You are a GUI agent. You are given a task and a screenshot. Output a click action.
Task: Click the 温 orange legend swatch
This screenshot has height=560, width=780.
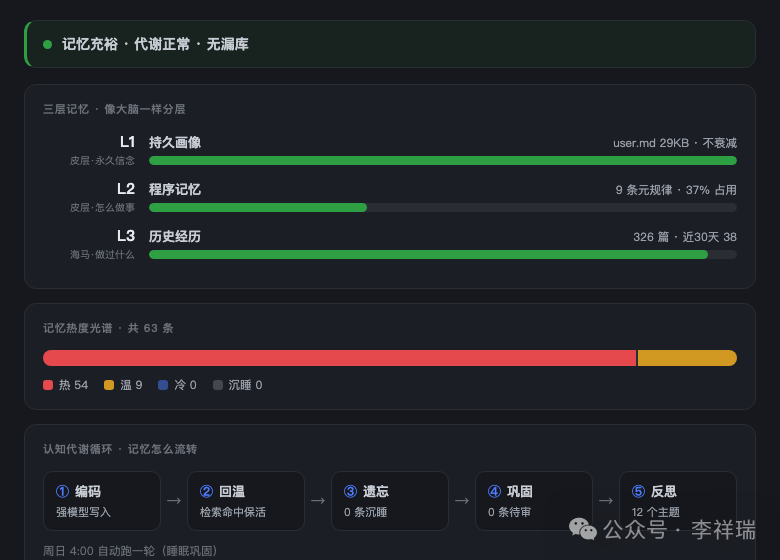(x=109, y=385)
